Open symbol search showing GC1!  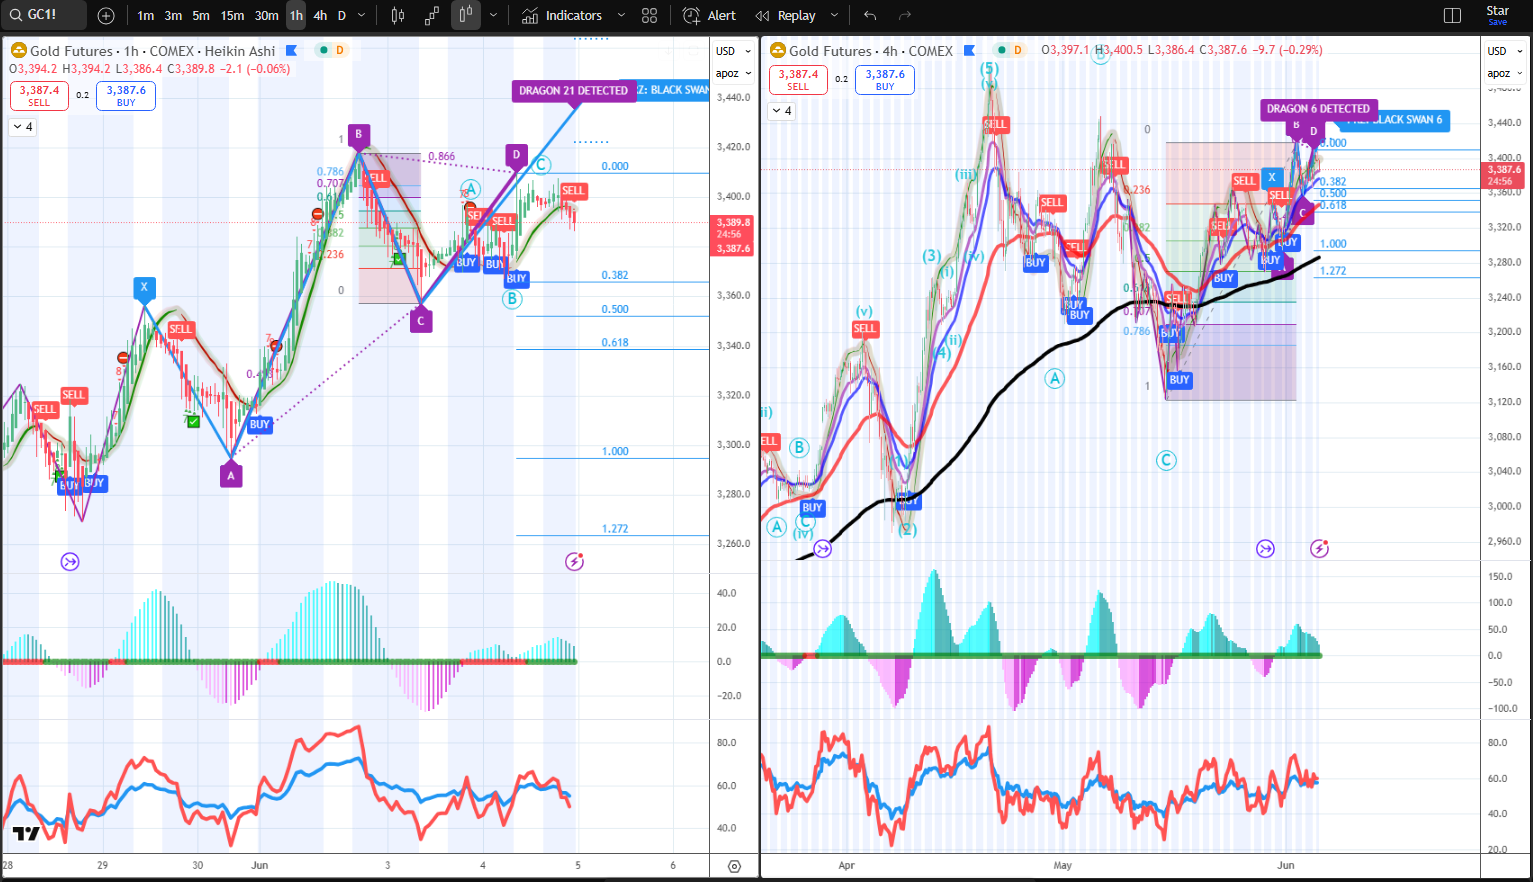(x=43, y=15)
